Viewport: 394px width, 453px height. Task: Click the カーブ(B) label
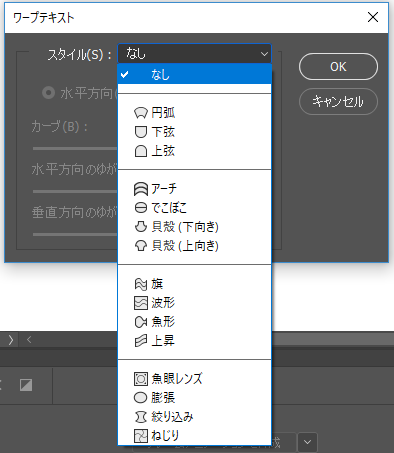(59, 127)
